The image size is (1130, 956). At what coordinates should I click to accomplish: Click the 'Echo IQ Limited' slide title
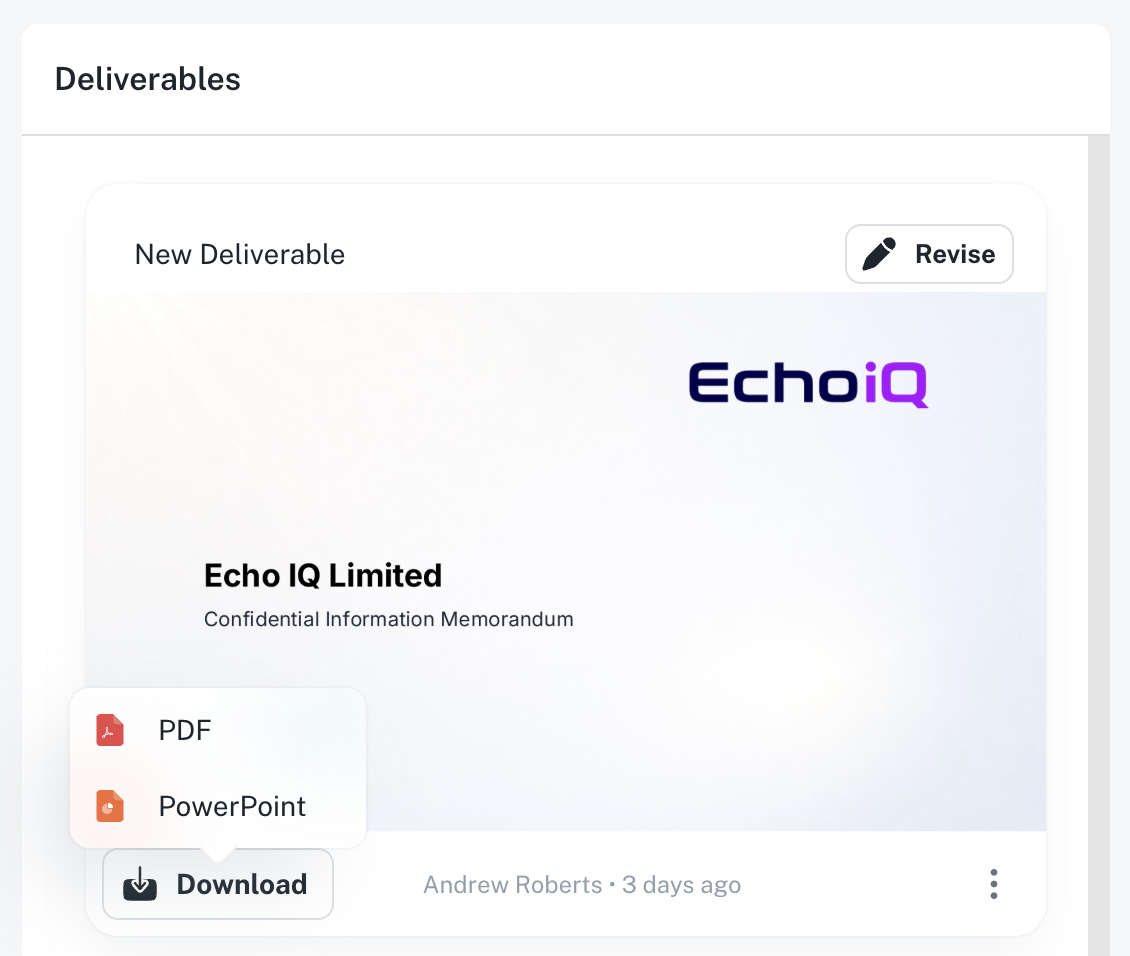click(x=323, y=575)
